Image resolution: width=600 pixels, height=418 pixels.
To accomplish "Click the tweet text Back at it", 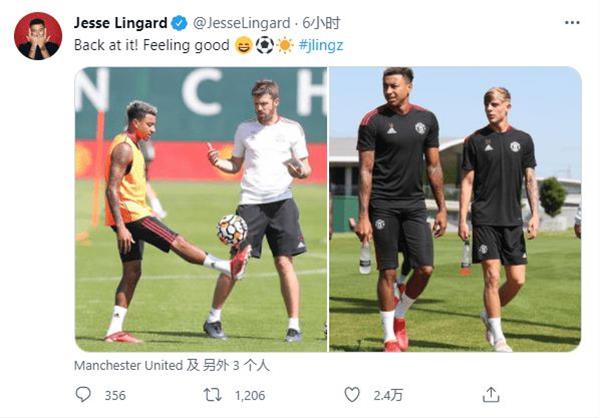I will [x=152, y=45].
